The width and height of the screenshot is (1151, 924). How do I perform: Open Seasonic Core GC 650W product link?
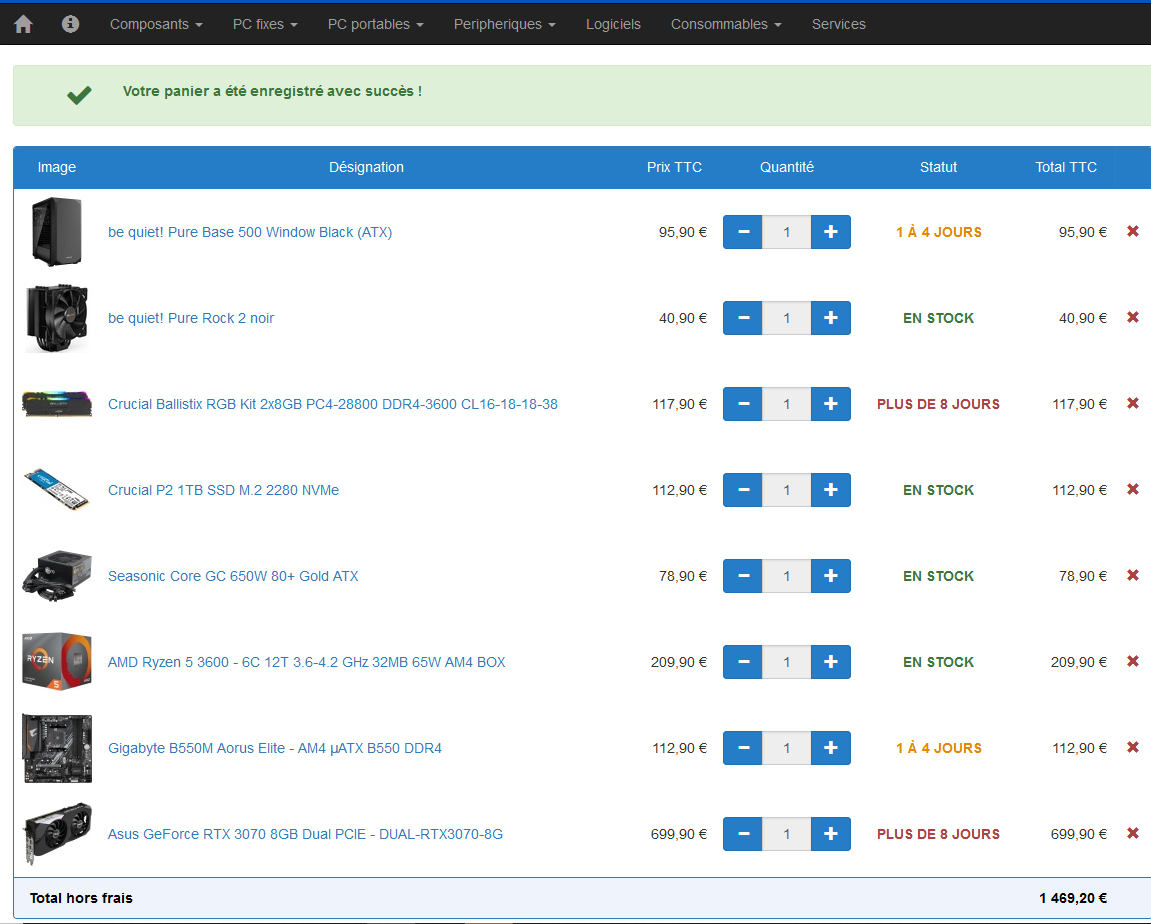coord(233,576)
